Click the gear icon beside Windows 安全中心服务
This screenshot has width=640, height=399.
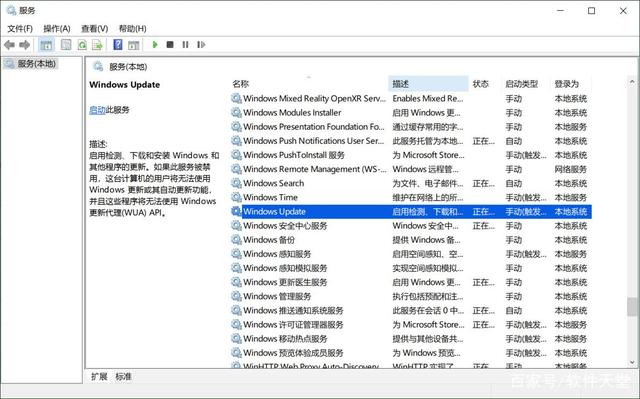click(x=236, y=226)
